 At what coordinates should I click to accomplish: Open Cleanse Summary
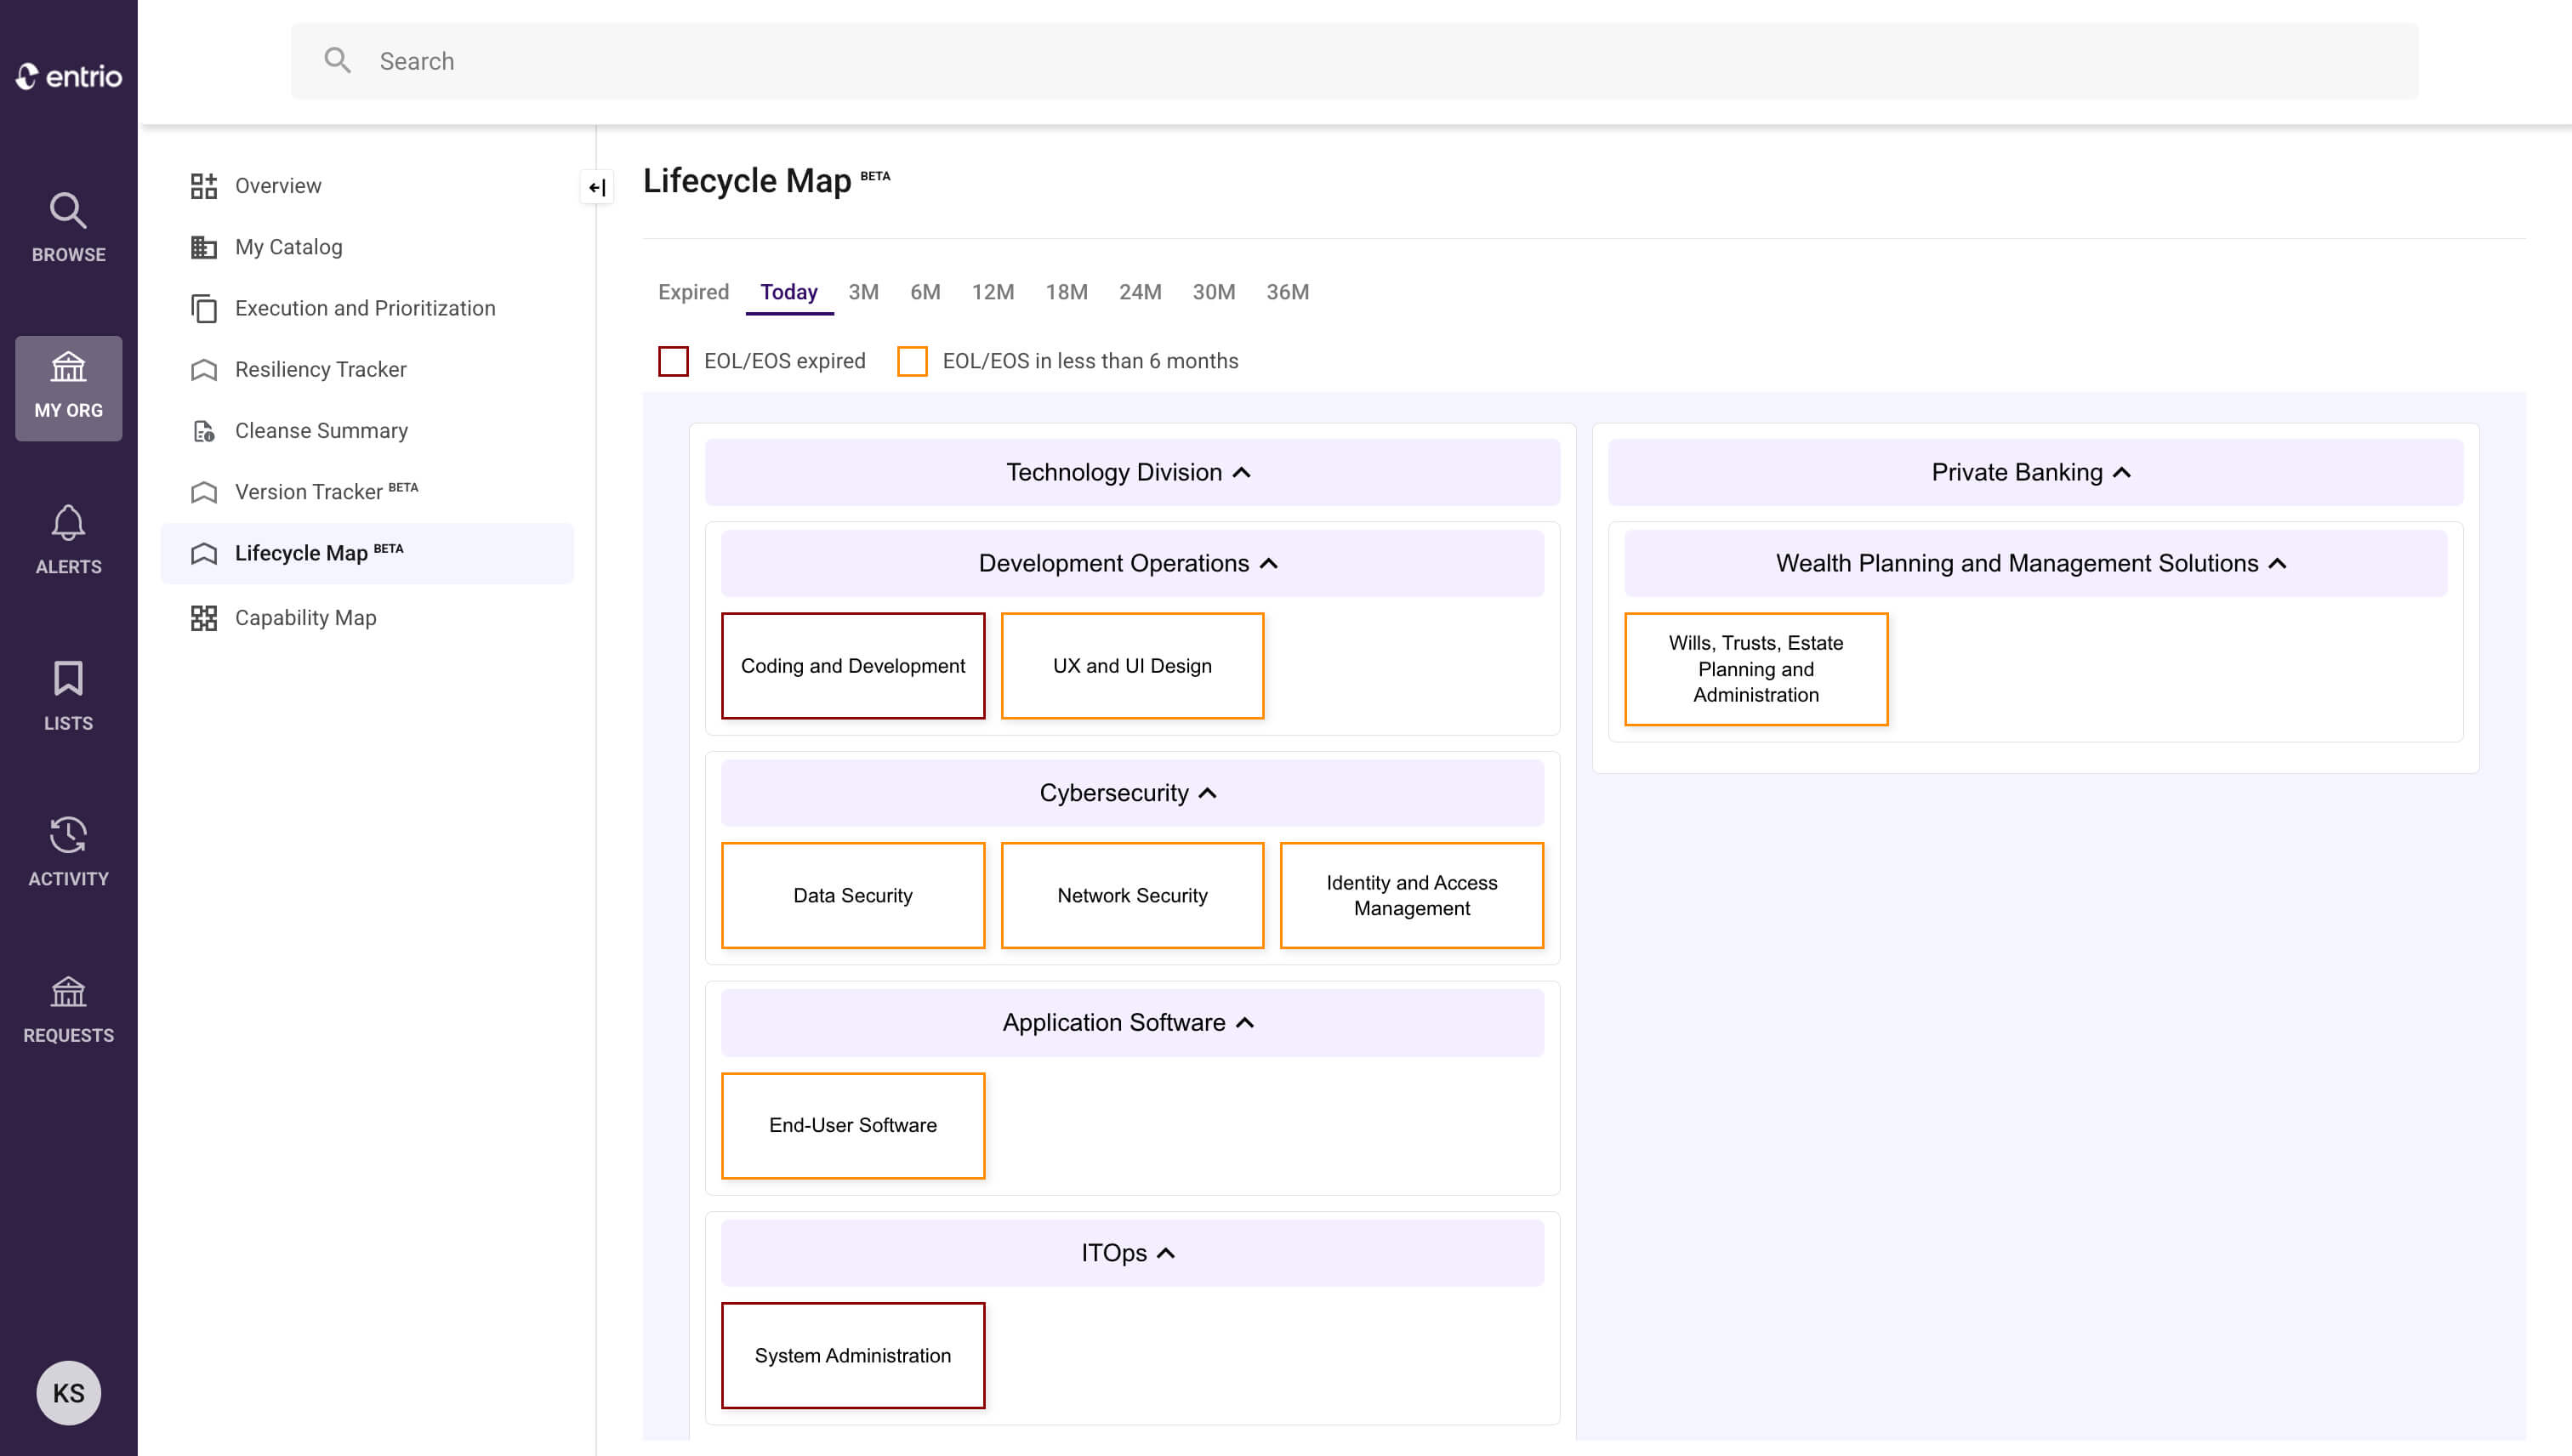coord(321,431)
